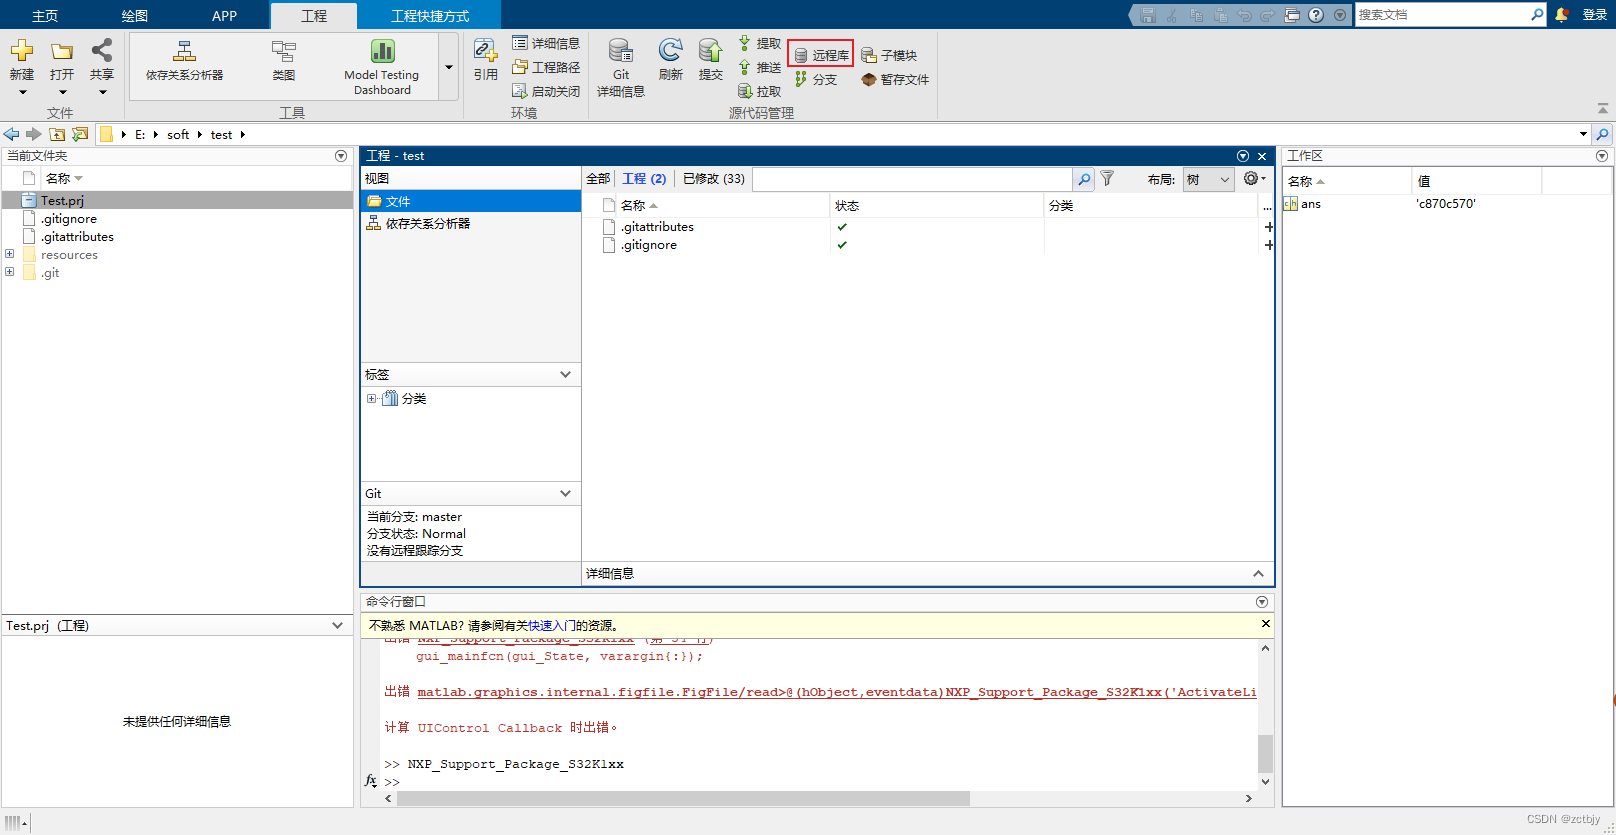Switch to the APP tab

coord(224,15)
